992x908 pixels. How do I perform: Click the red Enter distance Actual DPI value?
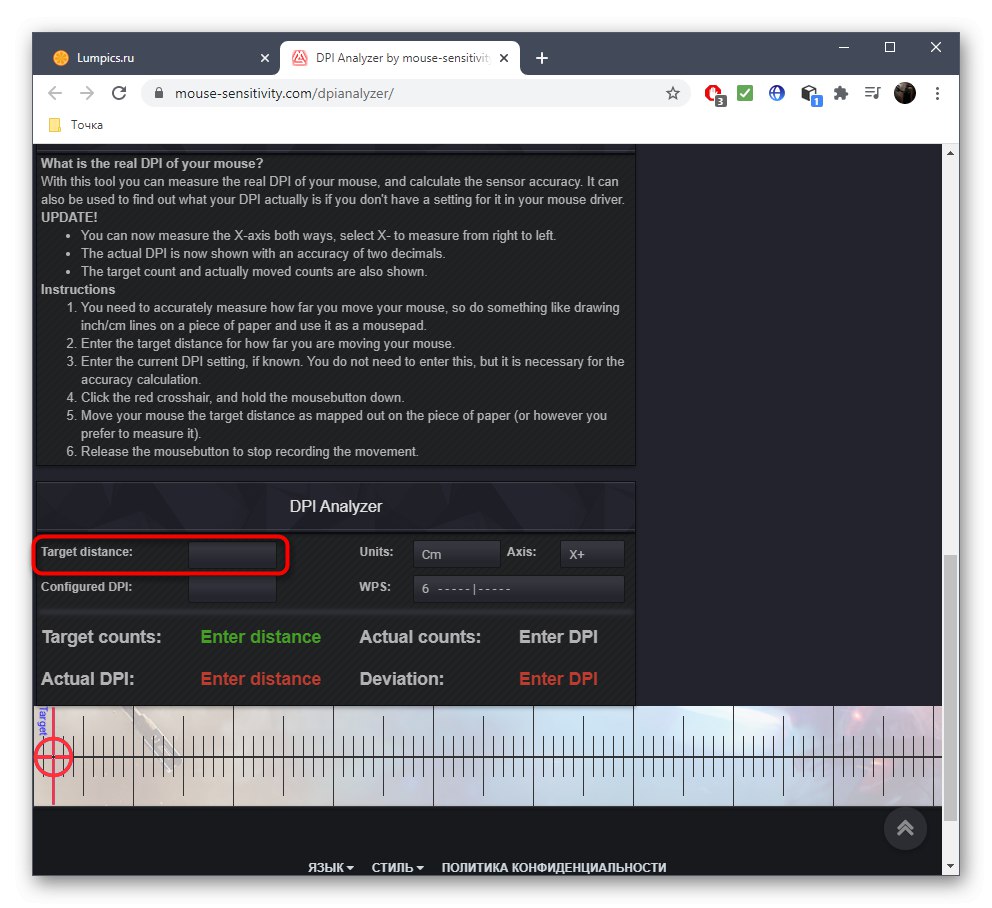tap(261, 678)
